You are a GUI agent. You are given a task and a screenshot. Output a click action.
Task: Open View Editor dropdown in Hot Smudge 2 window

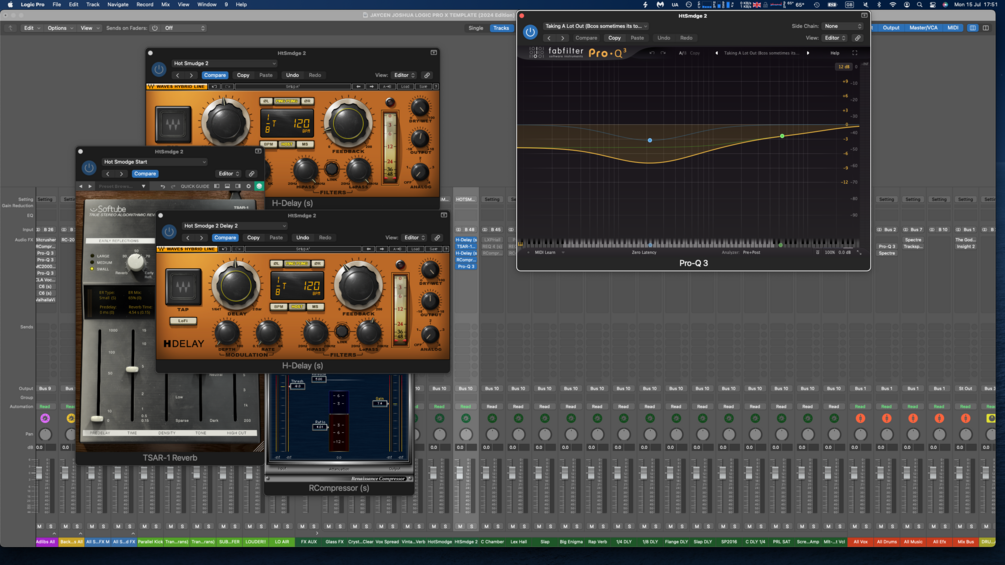tap(404, 75)
